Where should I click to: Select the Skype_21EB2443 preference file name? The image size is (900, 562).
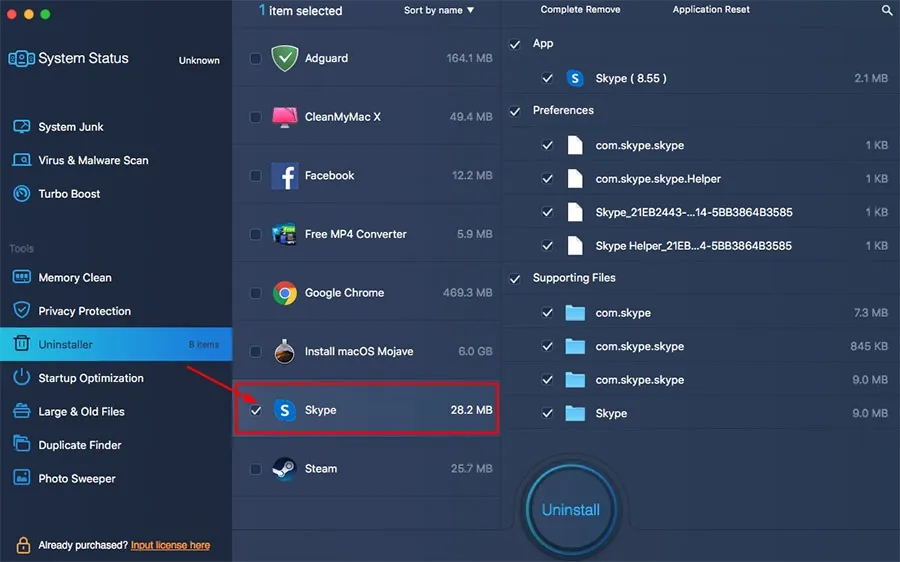(x=694, y=212)
